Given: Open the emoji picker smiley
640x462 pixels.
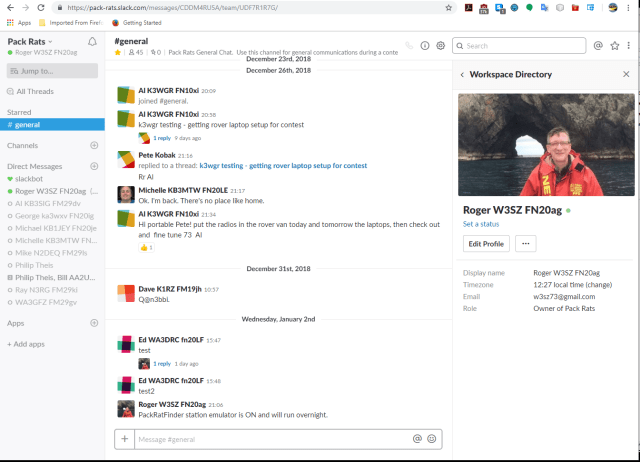Looking at the screenshot, I should click(432, 439).
